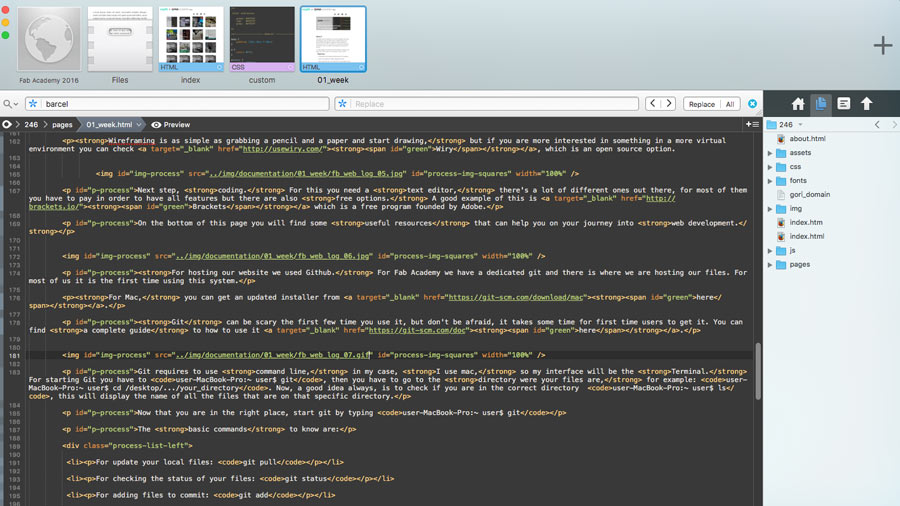Screen dimensions: 900x506
Task: Click the search magnifier options icon
Action: point(10,104)
